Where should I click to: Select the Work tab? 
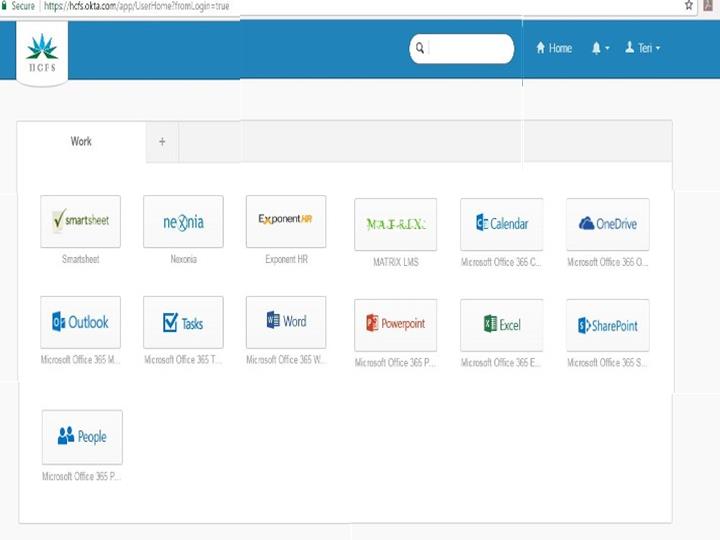coord(81,142)
